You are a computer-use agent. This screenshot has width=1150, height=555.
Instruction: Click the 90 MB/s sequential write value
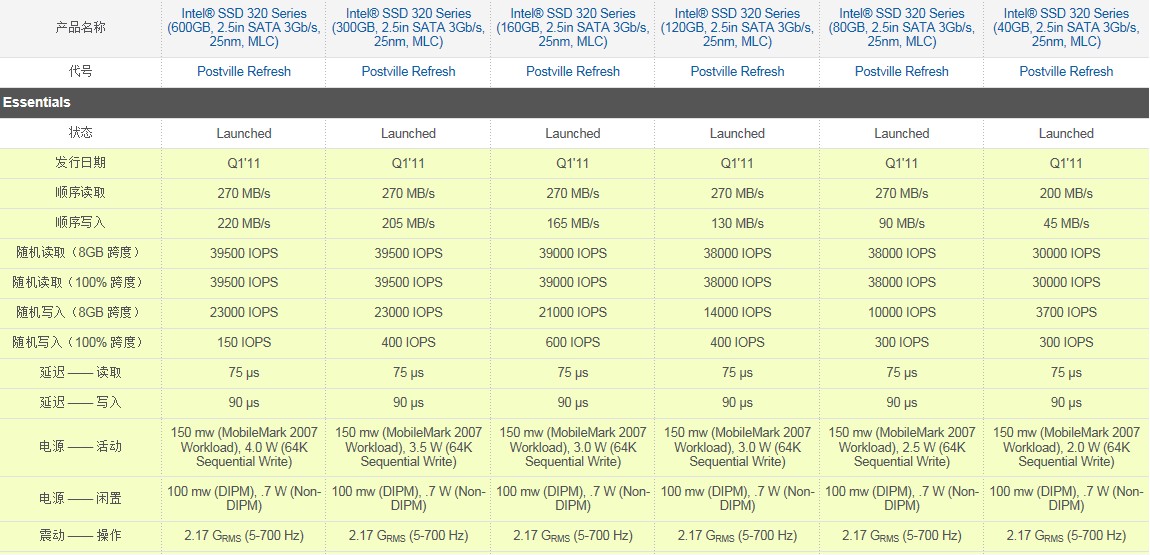pyautogui.click(x=901, y=223)
